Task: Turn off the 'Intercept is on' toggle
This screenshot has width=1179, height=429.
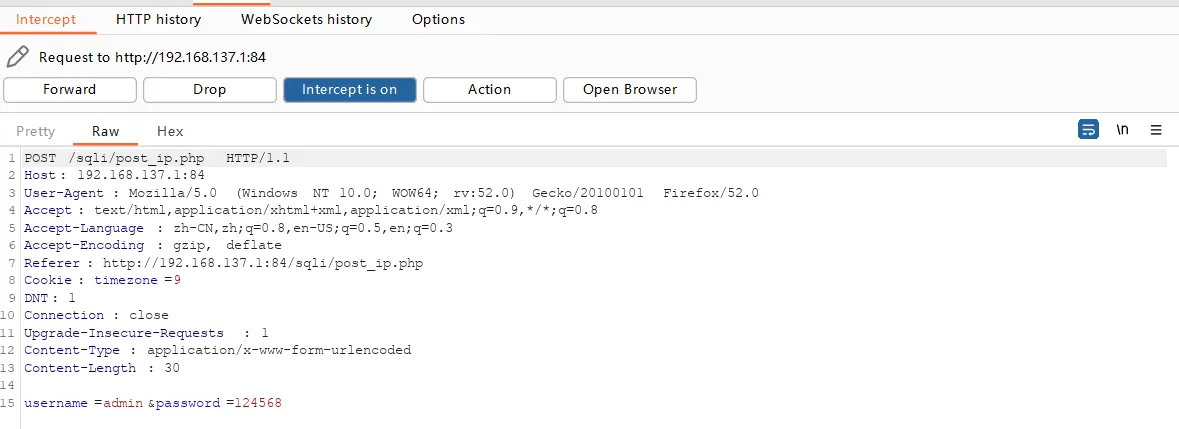Action: tap(349, 90)
